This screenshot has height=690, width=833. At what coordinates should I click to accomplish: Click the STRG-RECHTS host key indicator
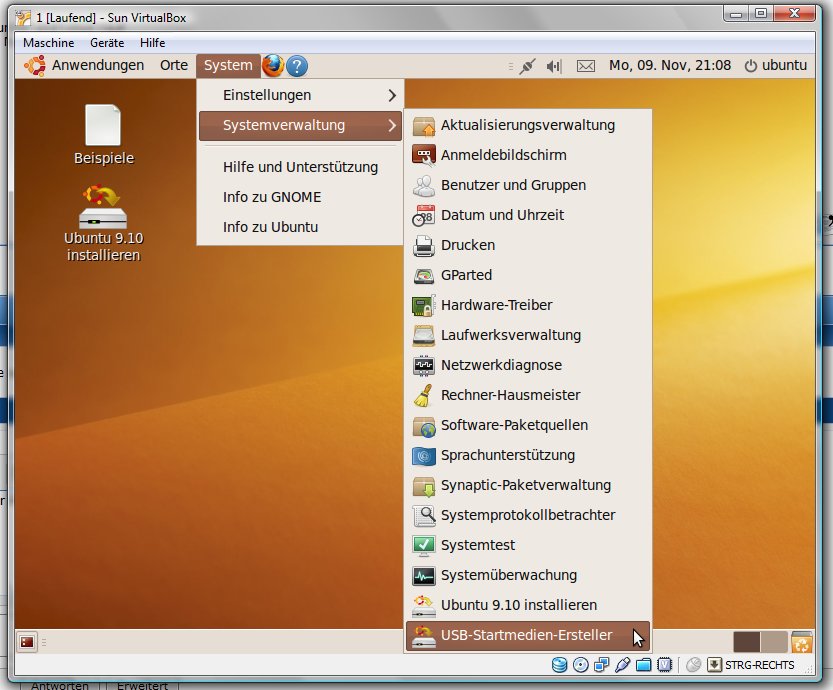pos(759,665)
